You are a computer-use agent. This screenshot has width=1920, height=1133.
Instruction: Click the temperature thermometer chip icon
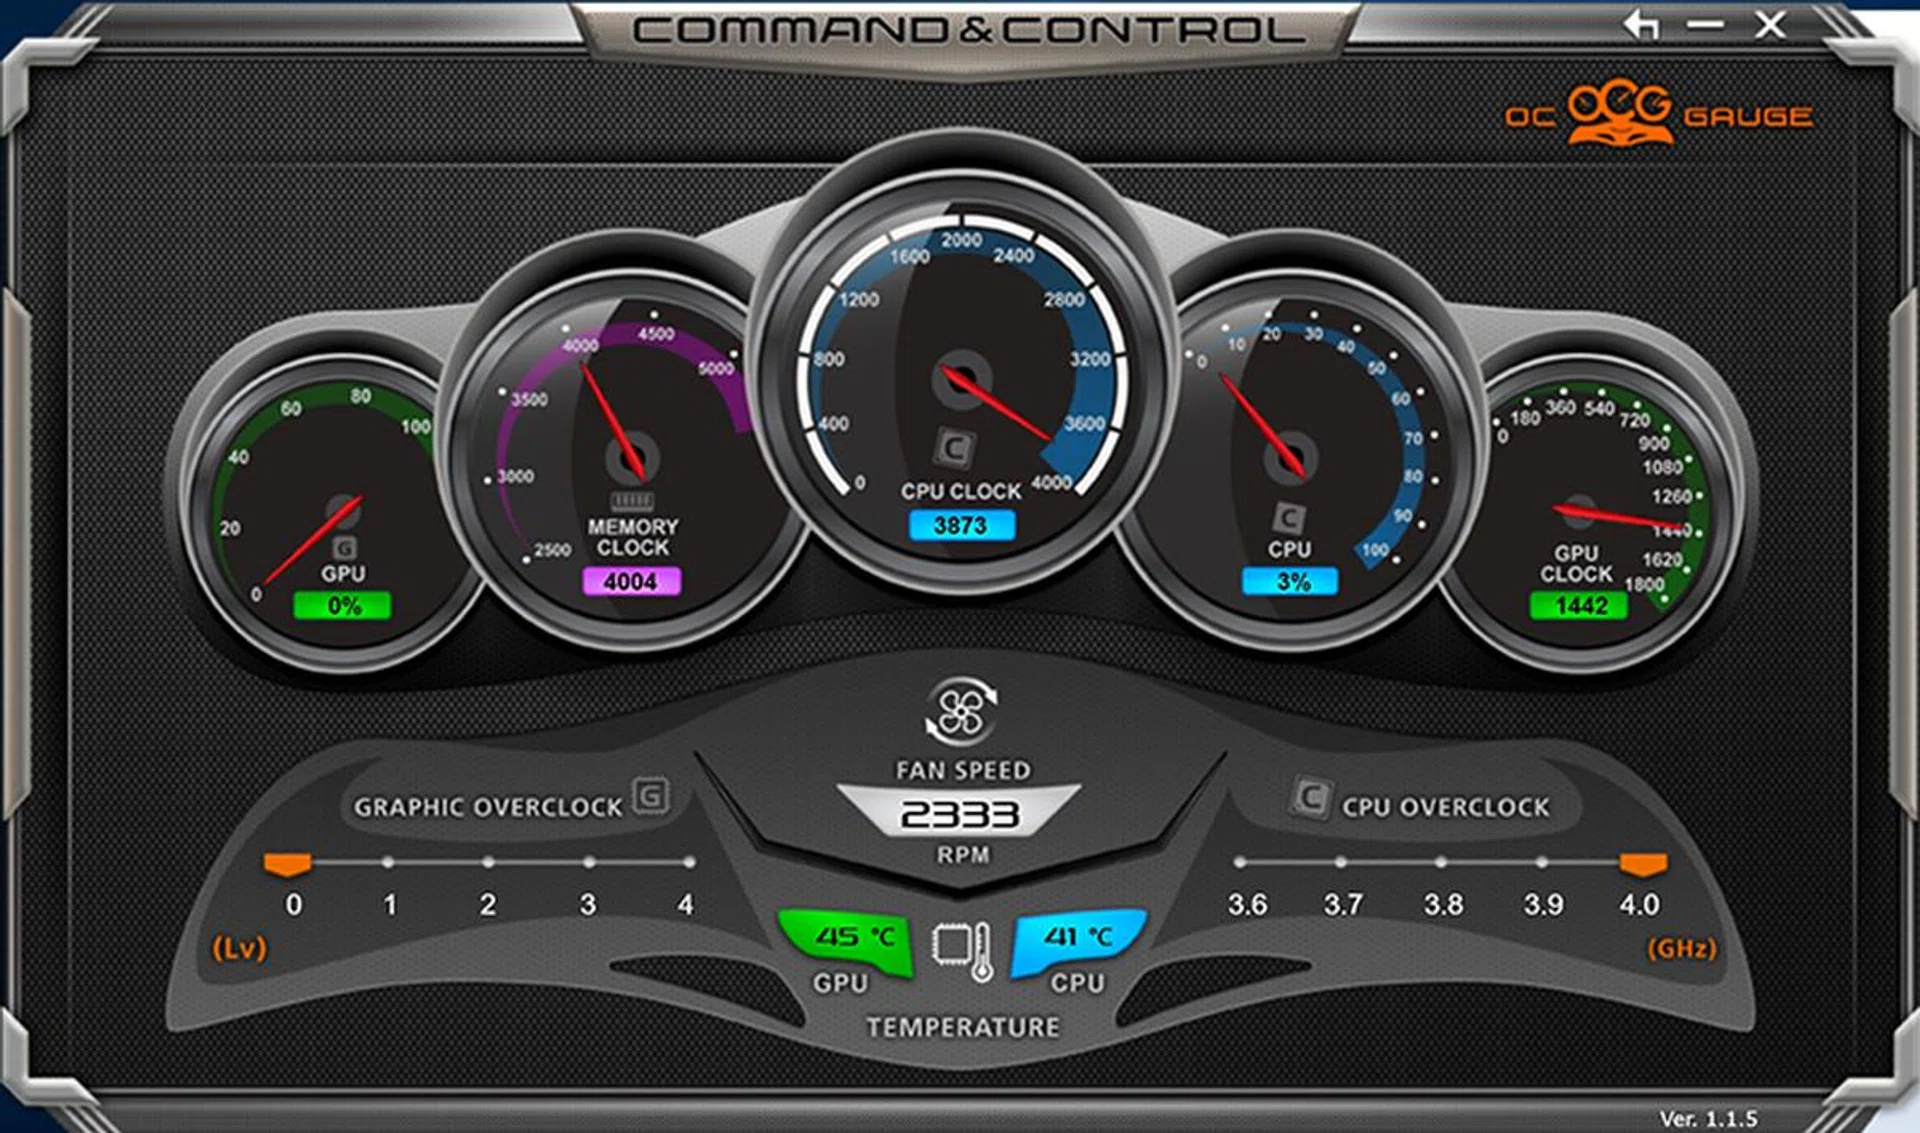[963, 949]
